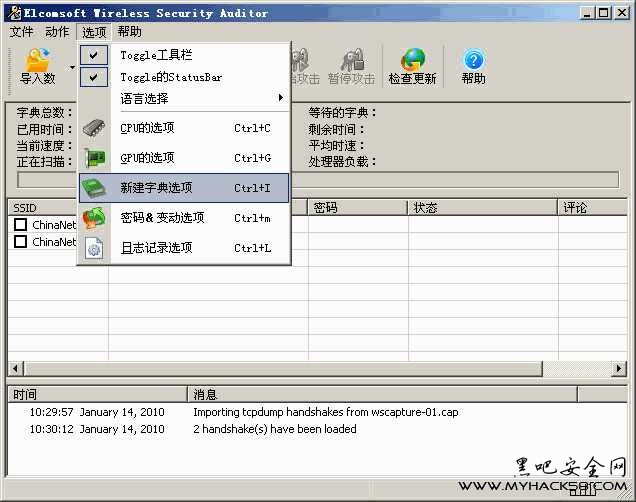Screen dimensions: 636x502
Task: Open the 帮助 menu in menu bar
Action: tap(129, 32)
